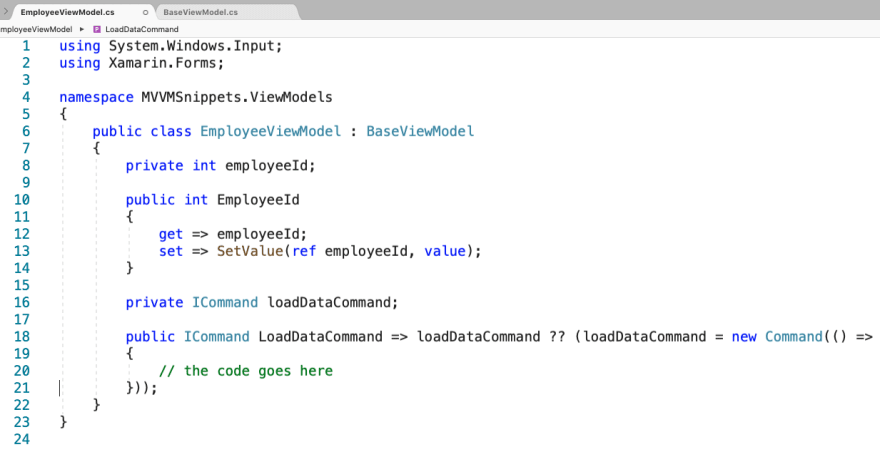The image size is (880, 452).
Task: Click 'System.Windows.Input' in the first using line
Action: tap(191, 46)
